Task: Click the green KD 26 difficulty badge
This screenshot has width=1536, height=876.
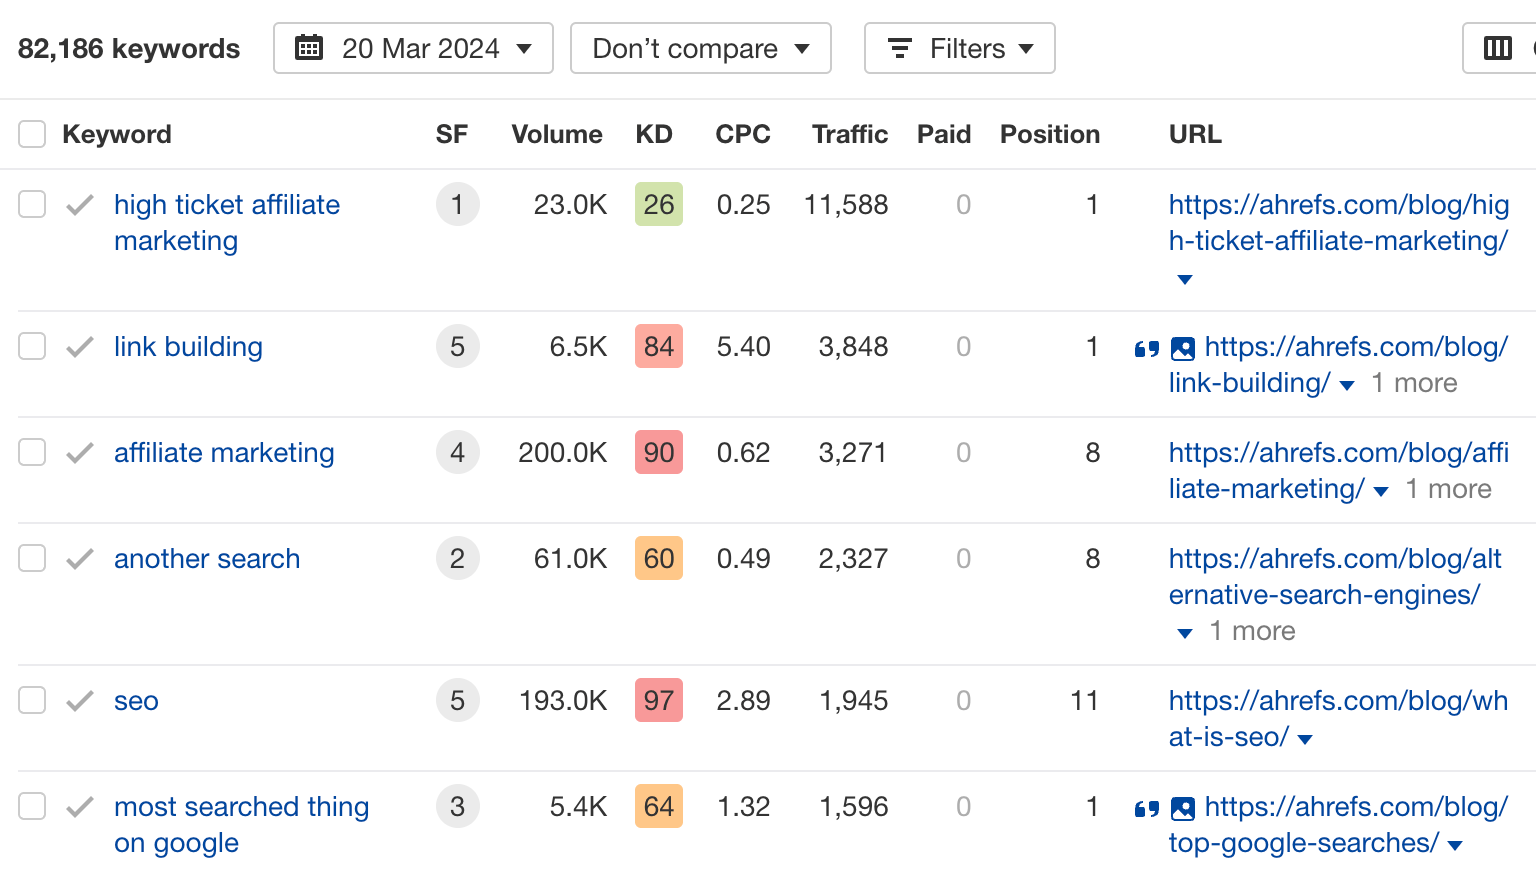Action: [x=658, y=204]
